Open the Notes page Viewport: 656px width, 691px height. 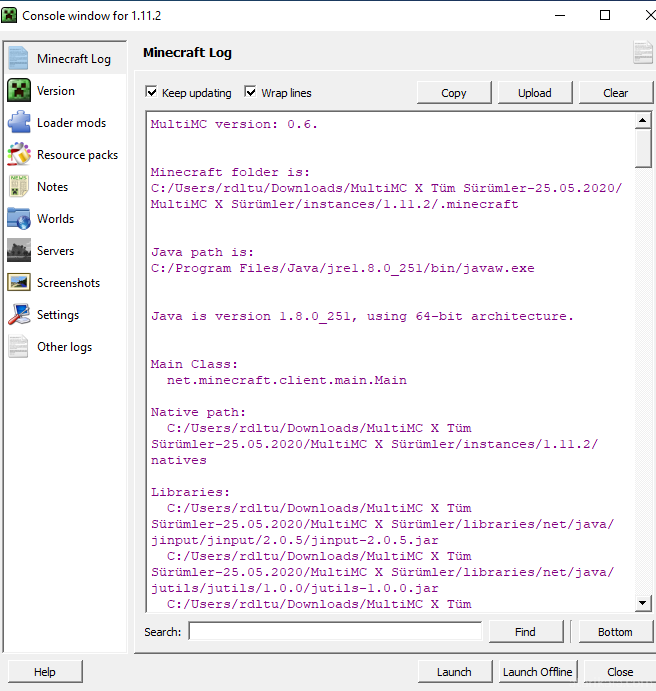coord(66,186)
